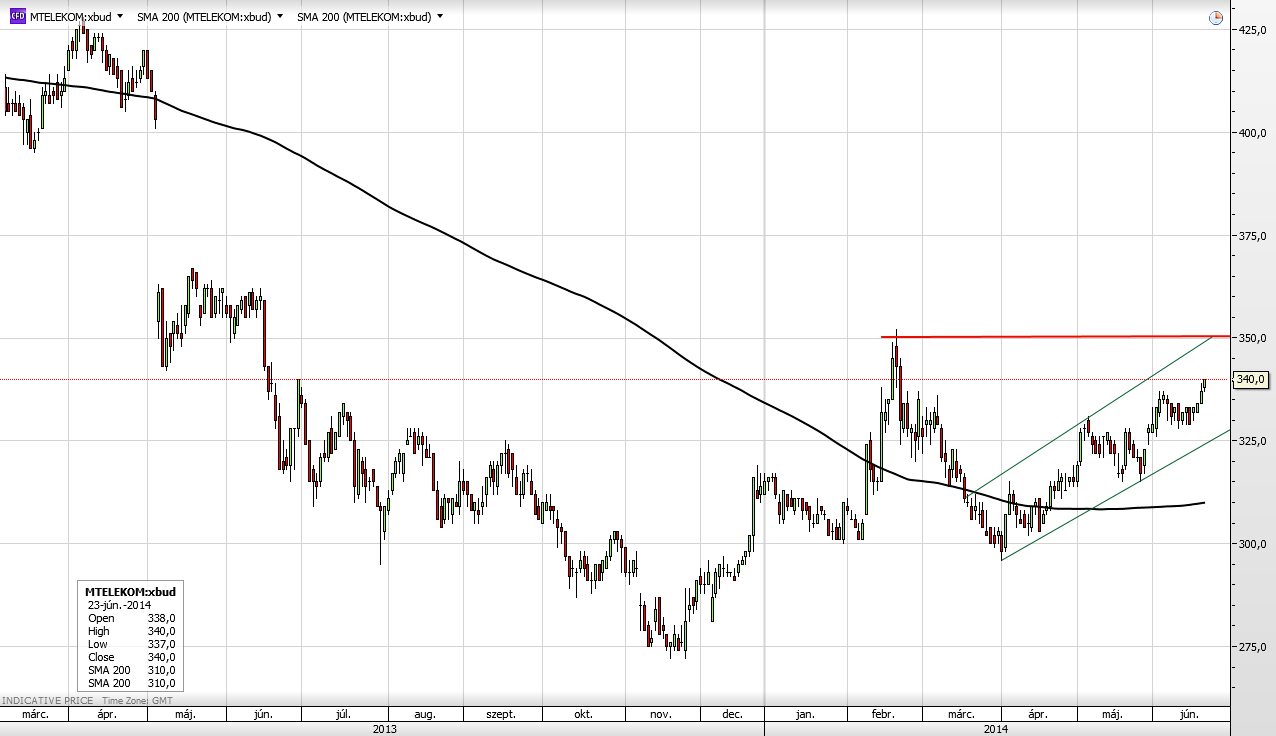Click the 425,0 price axis label
The height and width of the screenshot is (736, 1276).
[1252, 30]
